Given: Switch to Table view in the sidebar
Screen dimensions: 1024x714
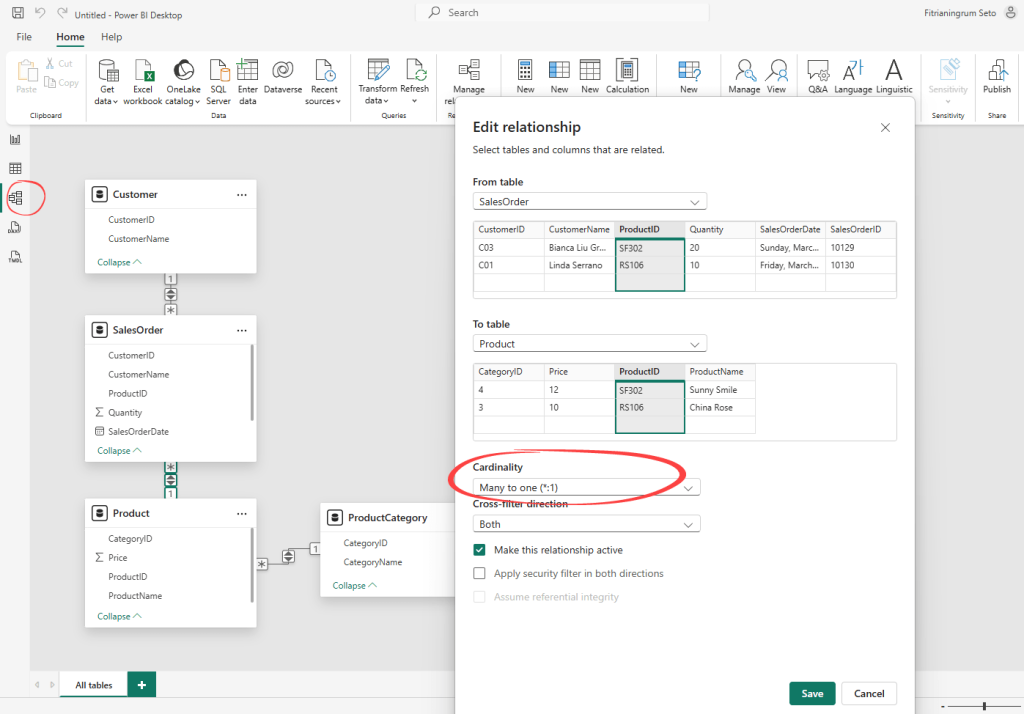Looking at the screenshot, I should coord(14,168).
